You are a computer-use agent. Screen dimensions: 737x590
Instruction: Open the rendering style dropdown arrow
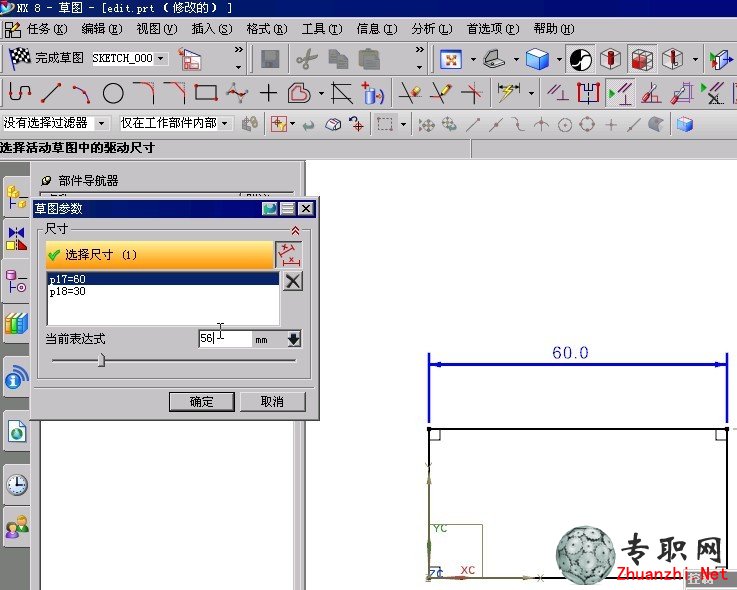coord(559,60)
